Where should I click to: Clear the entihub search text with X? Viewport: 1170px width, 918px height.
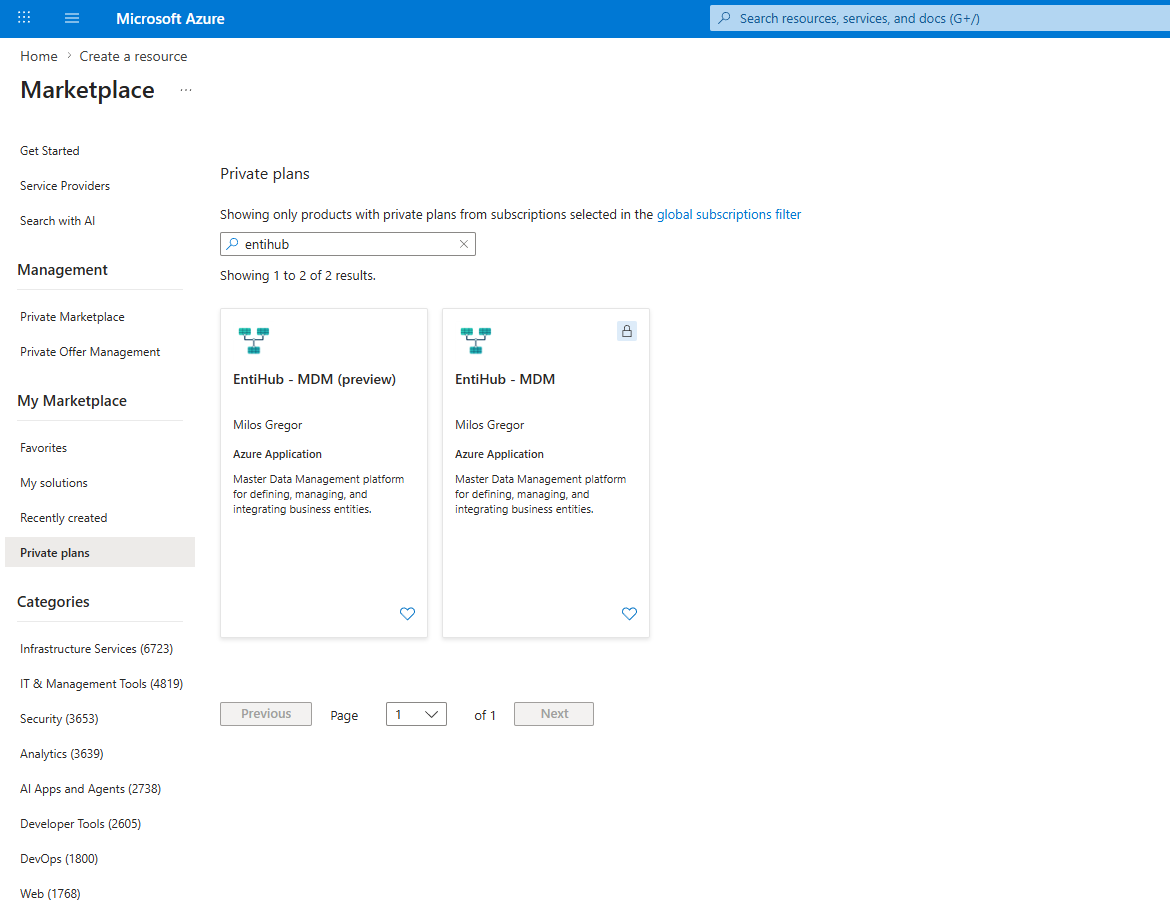click(463, 244)
